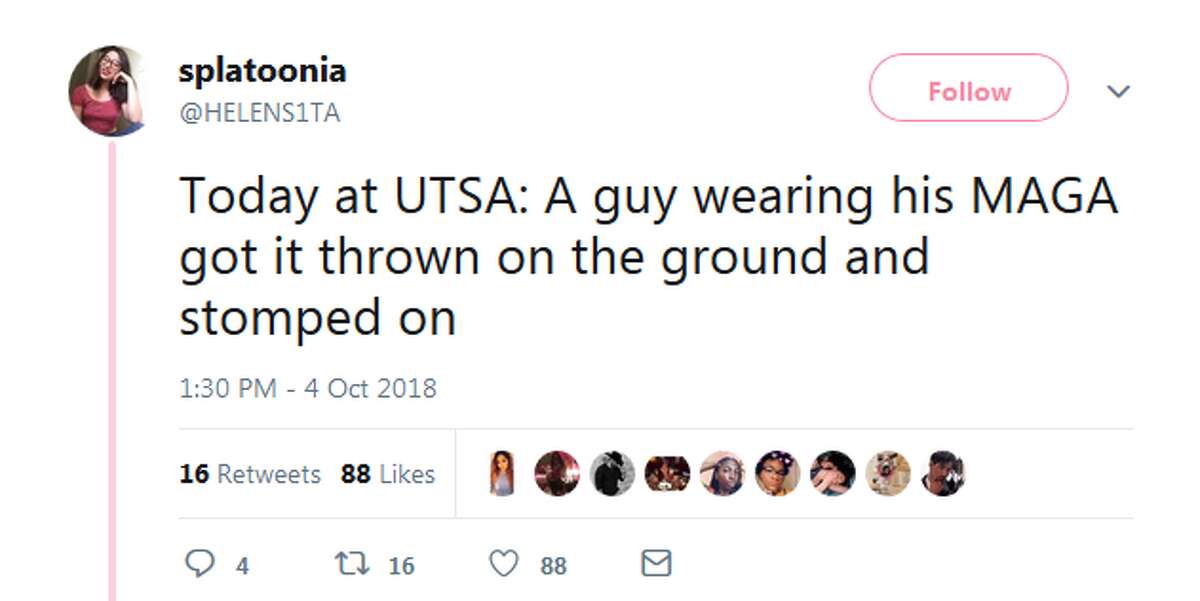Open the tweet timestamp permalink

(308, 387)
